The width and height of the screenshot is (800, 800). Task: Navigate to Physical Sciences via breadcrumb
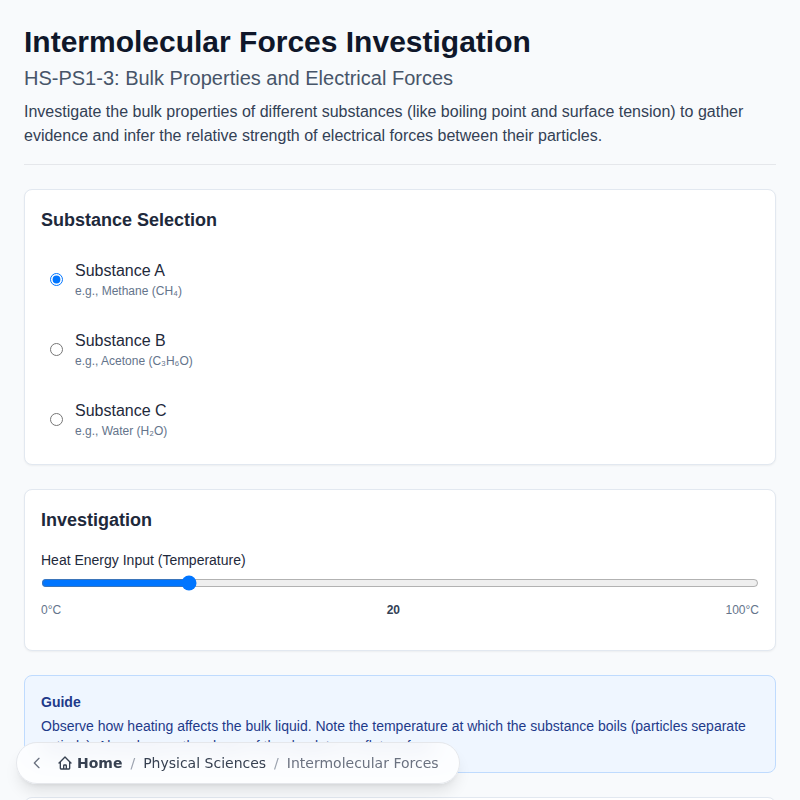[x=204, y=762]
